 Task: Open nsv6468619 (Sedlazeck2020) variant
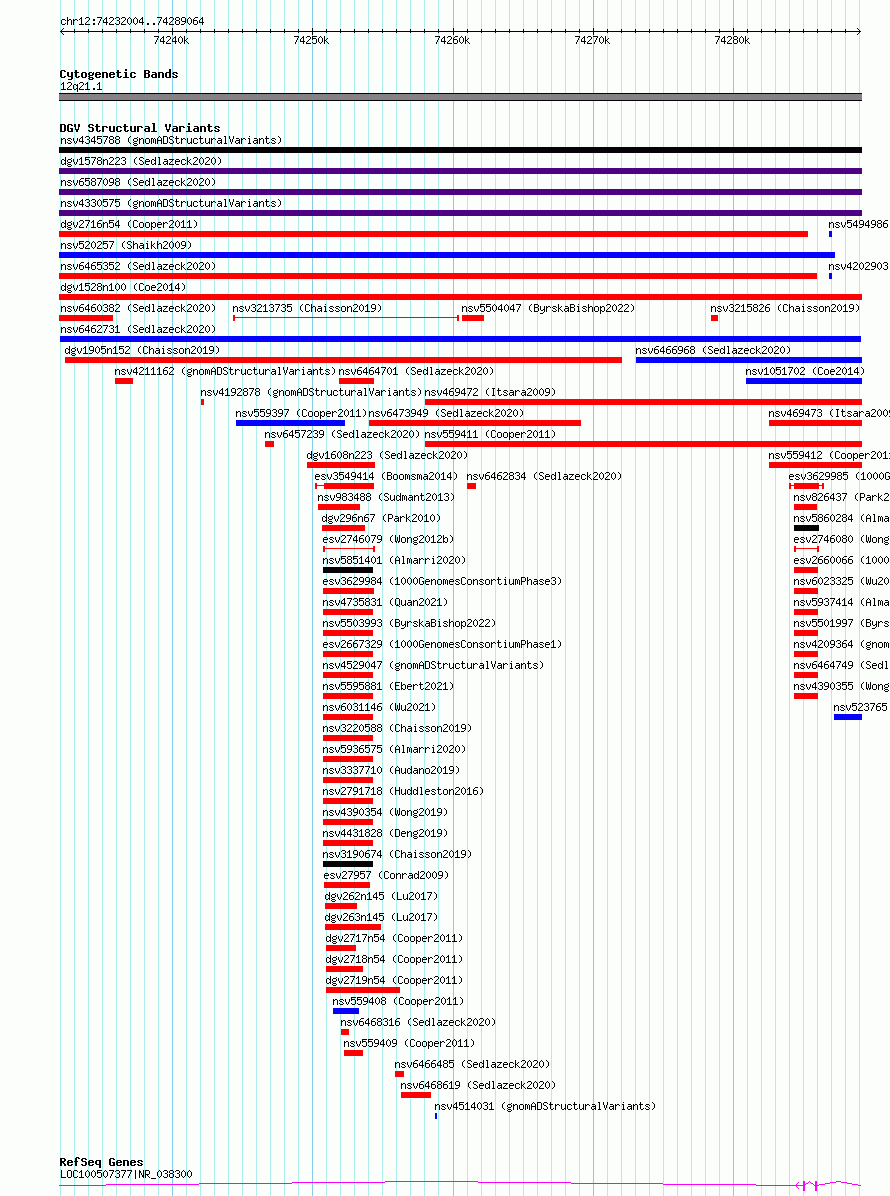click(478, 1085)
